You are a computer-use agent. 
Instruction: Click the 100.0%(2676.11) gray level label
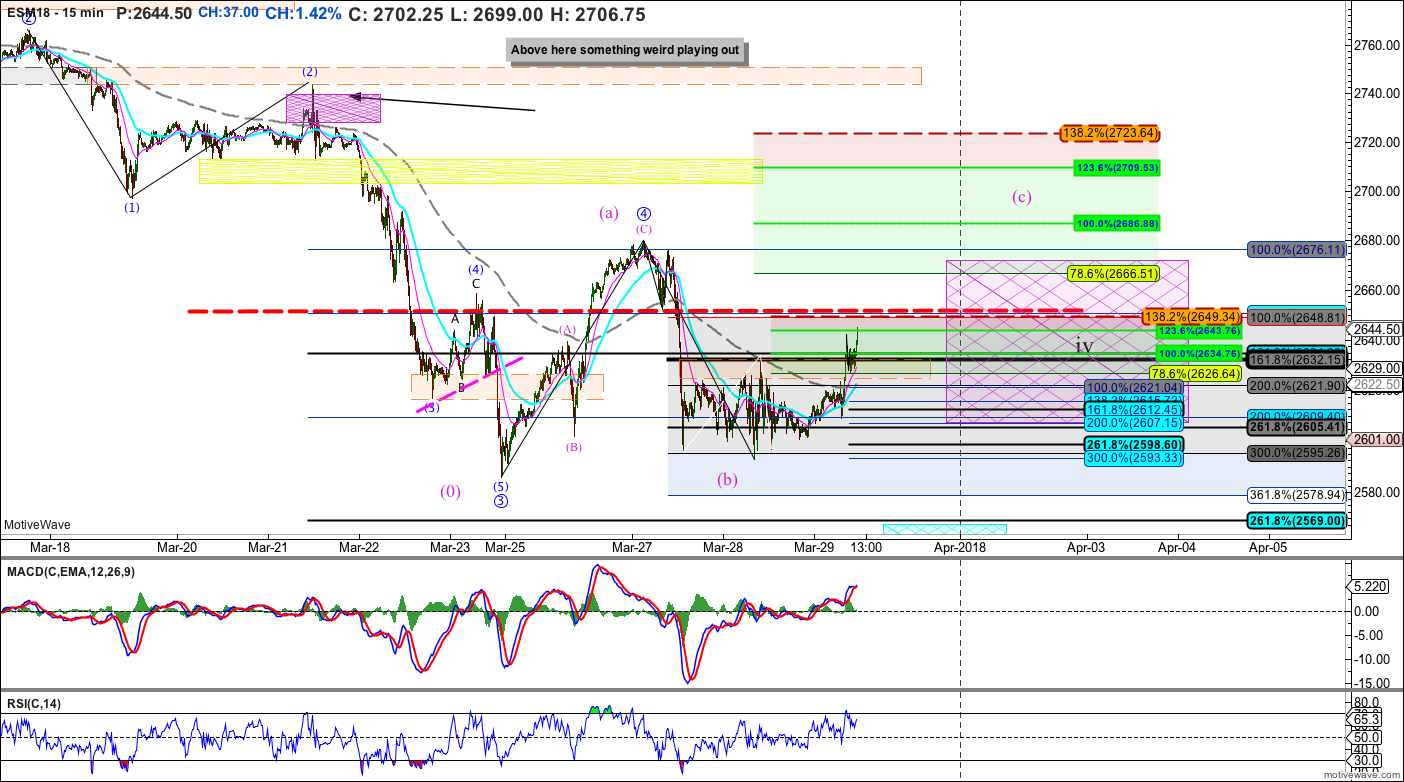coord(1297,250)
